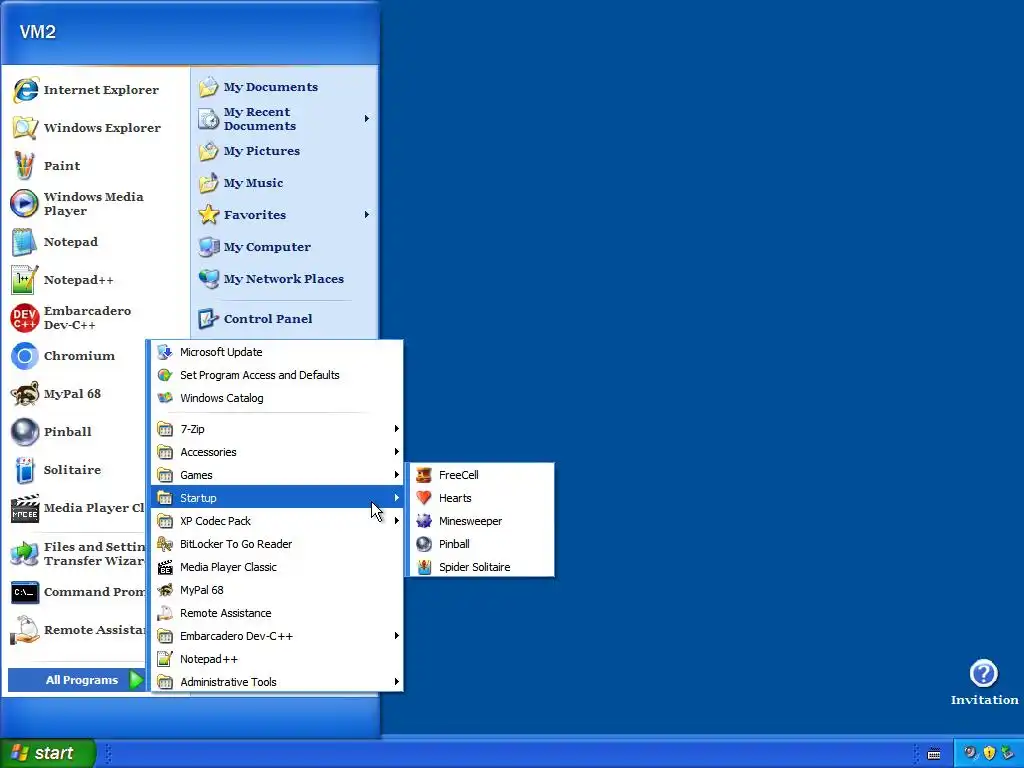Launch FreeCell from the Games submenu

click(481, 475)
